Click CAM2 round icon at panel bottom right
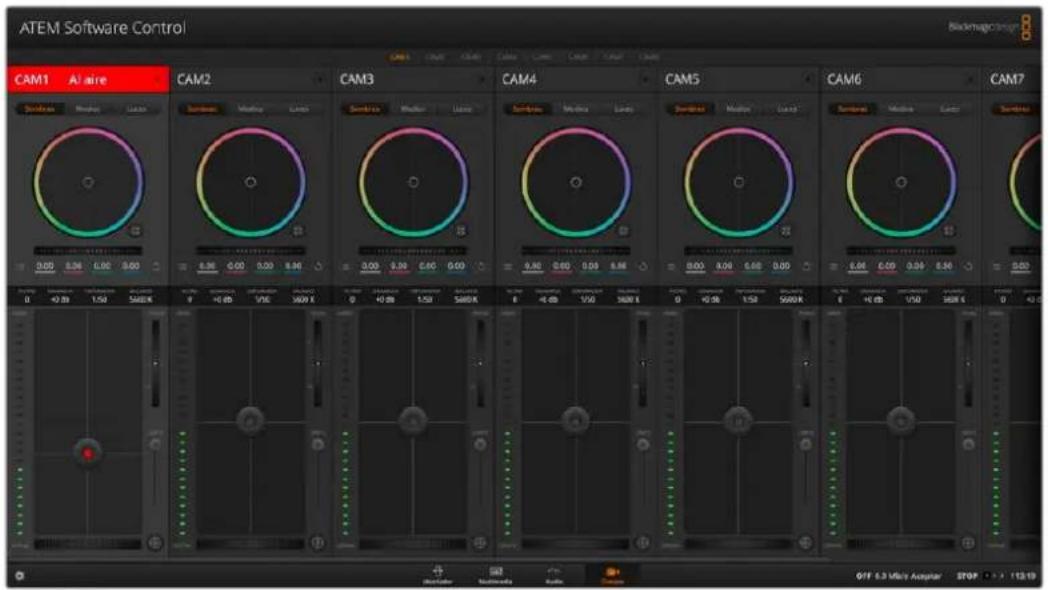The width and height of the screenshot is (1048, 590). coord(318,543)
